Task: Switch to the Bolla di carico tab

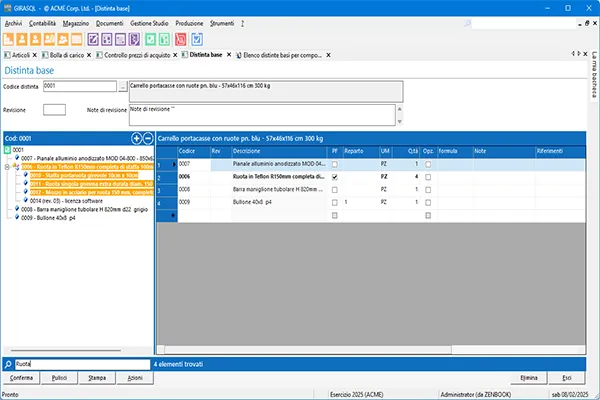Action: coord(67,55)
